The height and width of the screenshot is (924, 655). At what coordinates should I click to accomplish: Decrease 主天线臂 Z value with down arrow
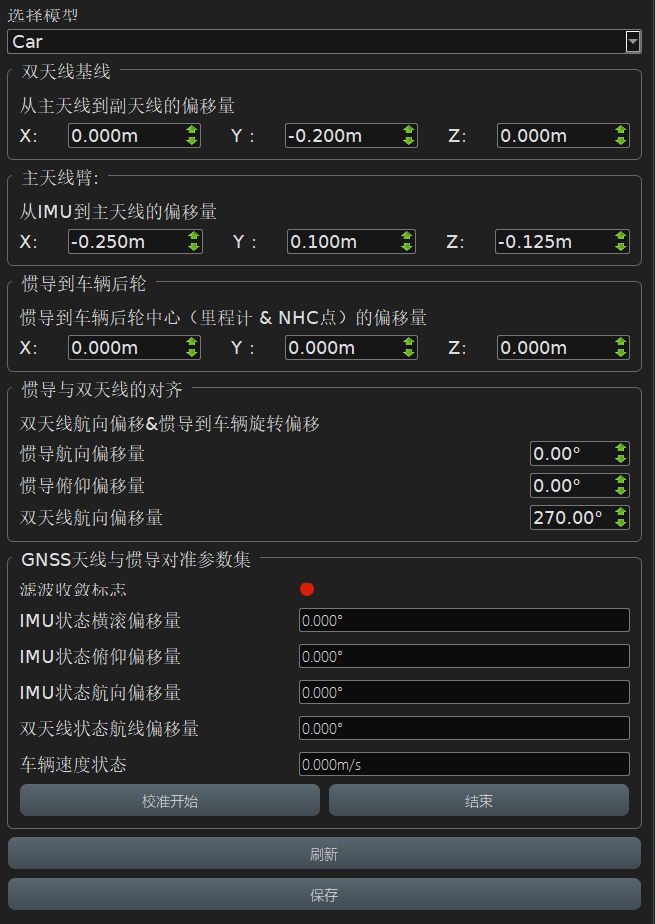621,247
